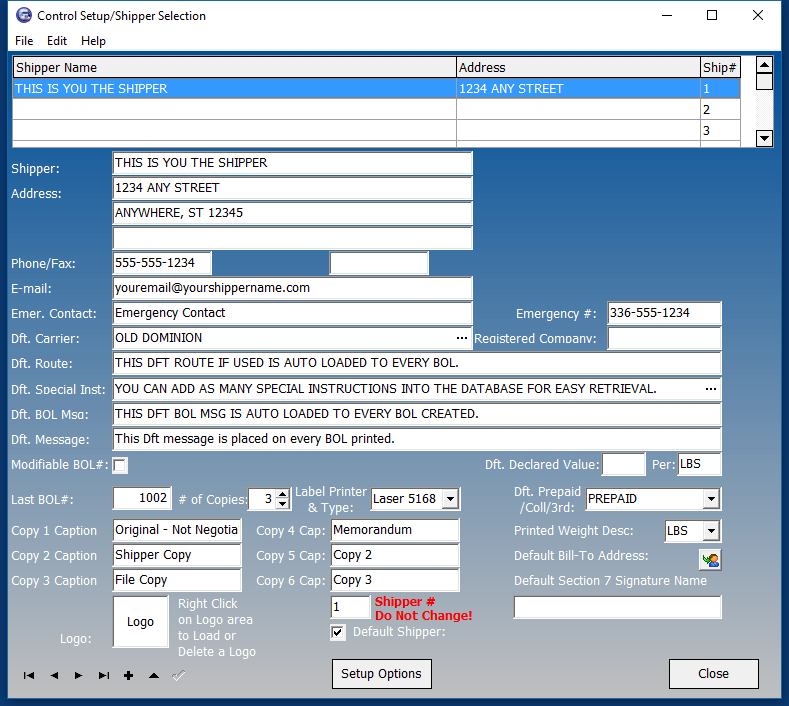Click the # of Copies value field

tap(262, 499)
